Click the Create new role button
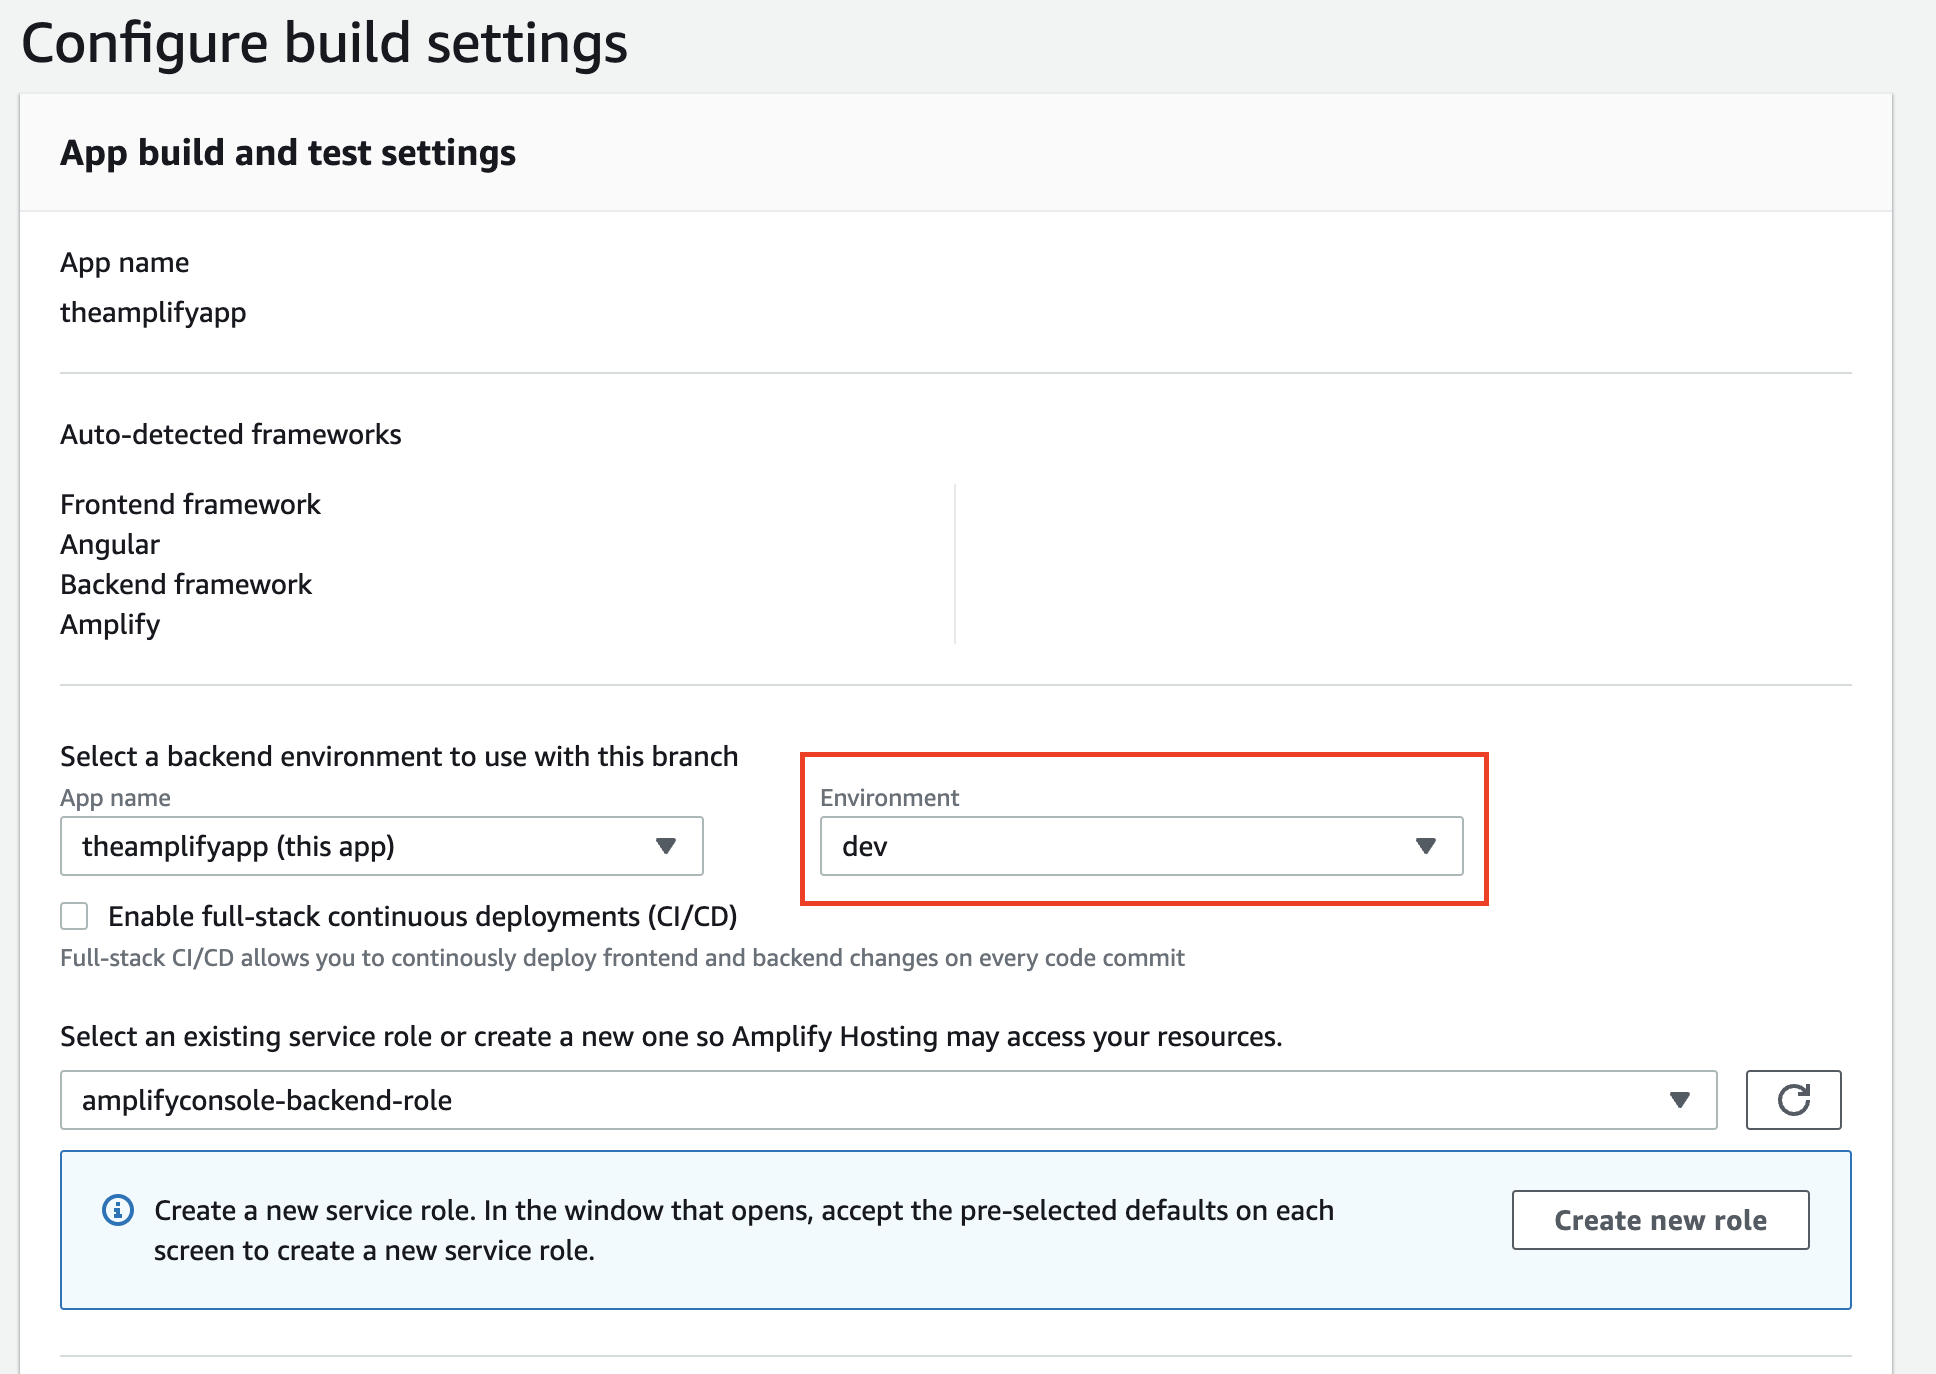This screenshot has height=1374, width=1936. tap(1660, 1220)
